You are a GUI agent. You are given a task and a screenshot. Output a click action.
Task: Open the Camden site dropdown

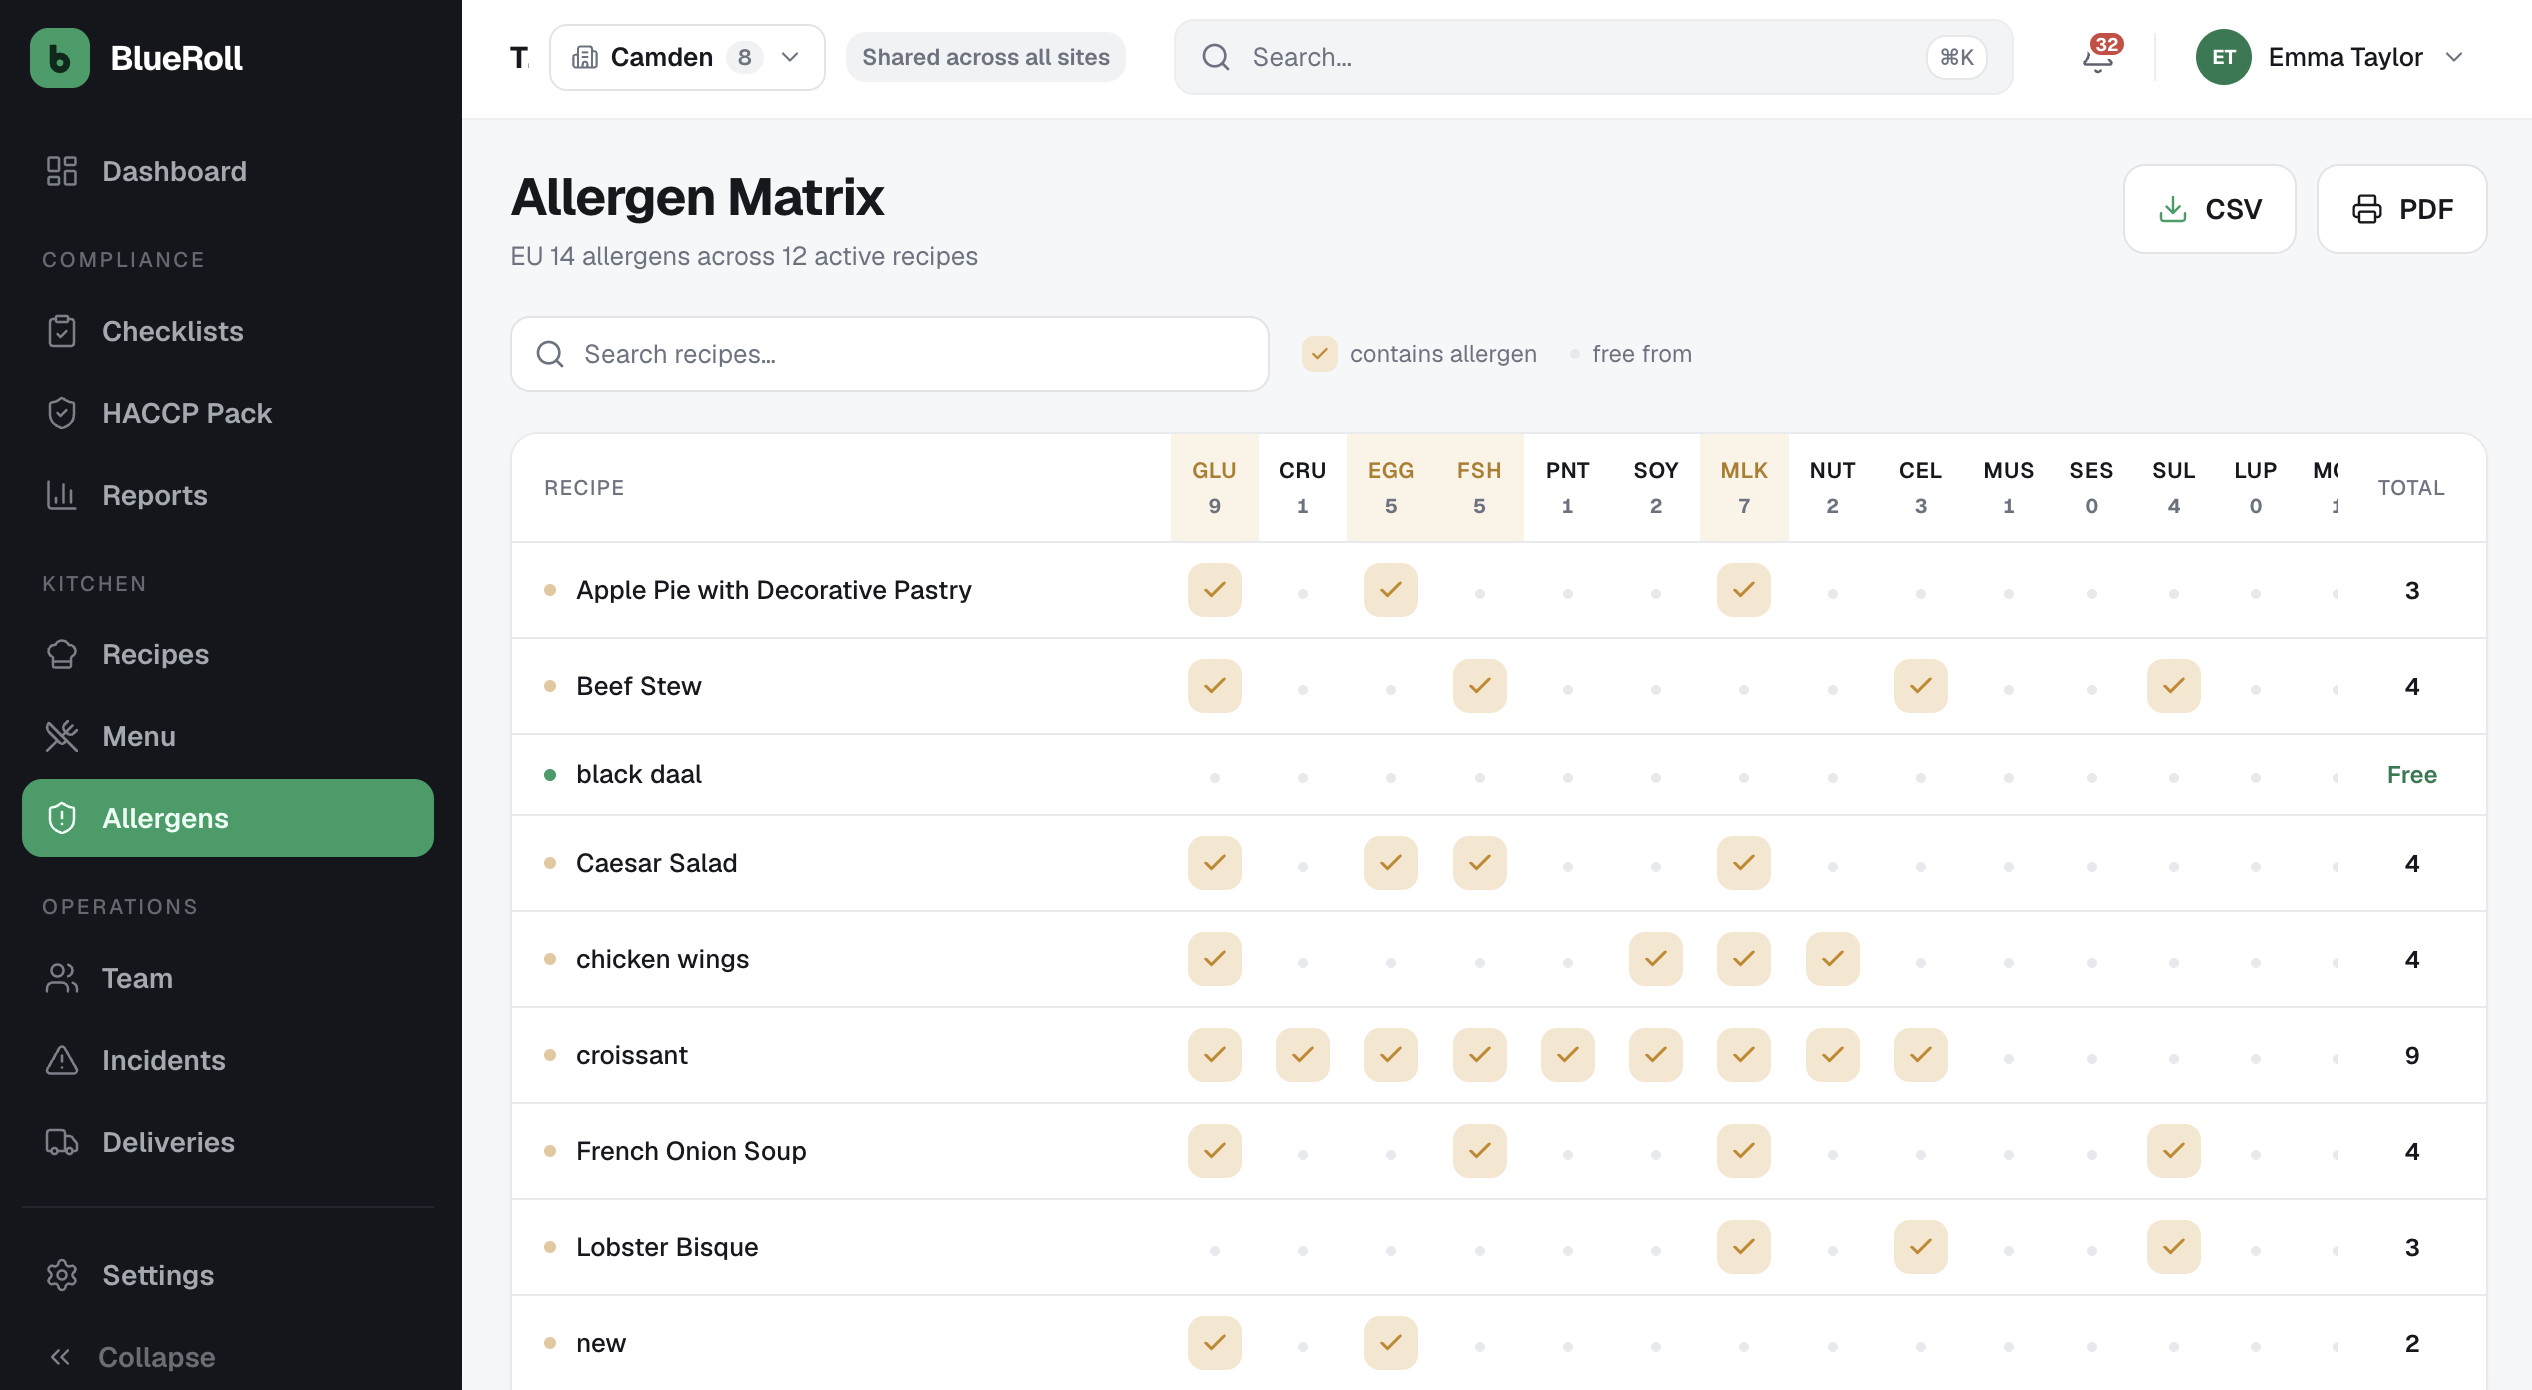(x=687, y=57)
